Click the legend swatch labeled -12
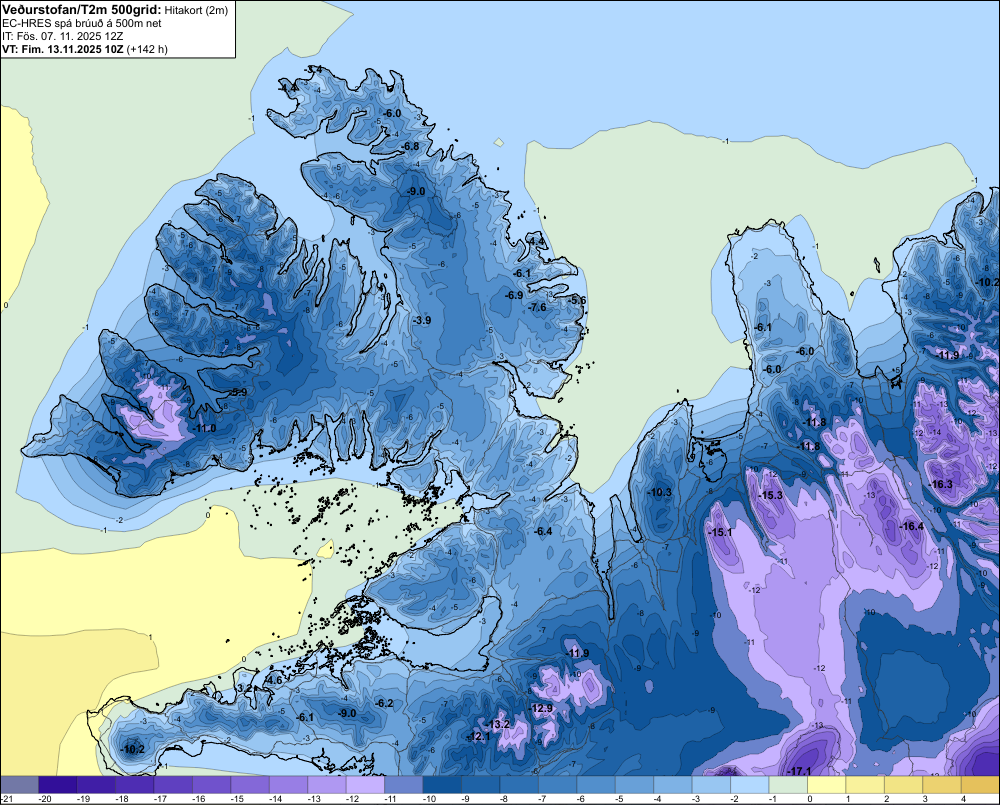 coord(365,784)
